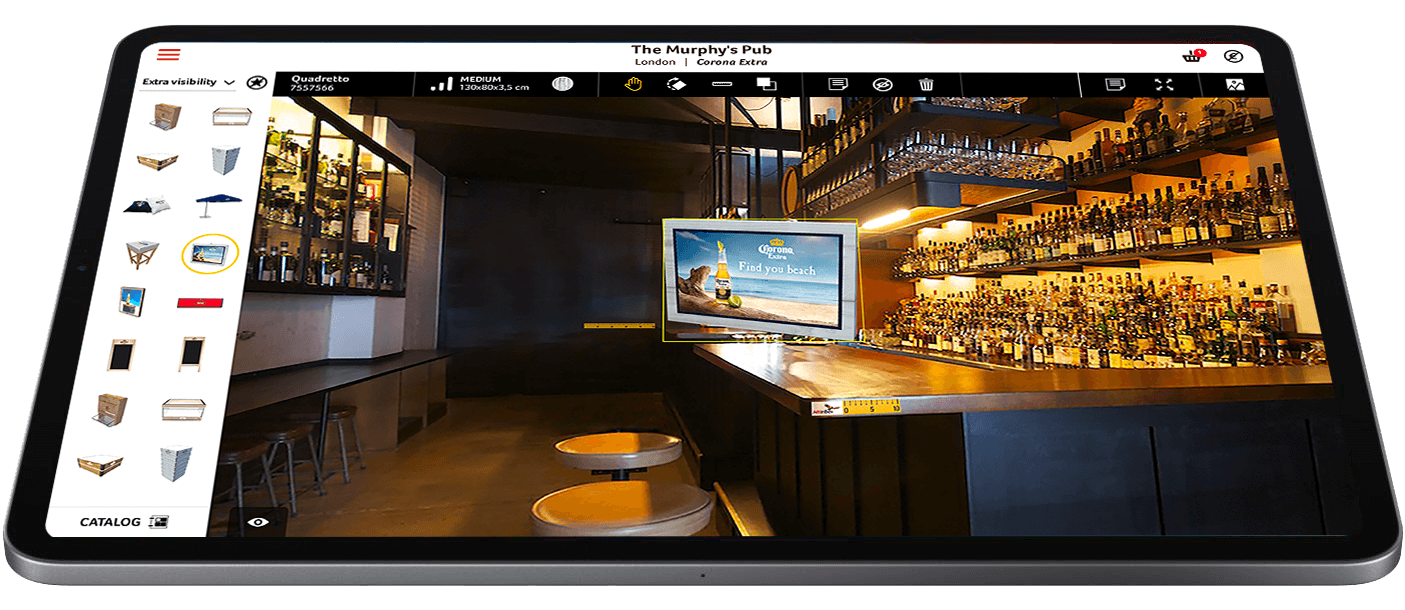Pick the red bar sign thumbnail
Screen dimensions: 1405x610
pyautogui.click(x=199, y=302)
